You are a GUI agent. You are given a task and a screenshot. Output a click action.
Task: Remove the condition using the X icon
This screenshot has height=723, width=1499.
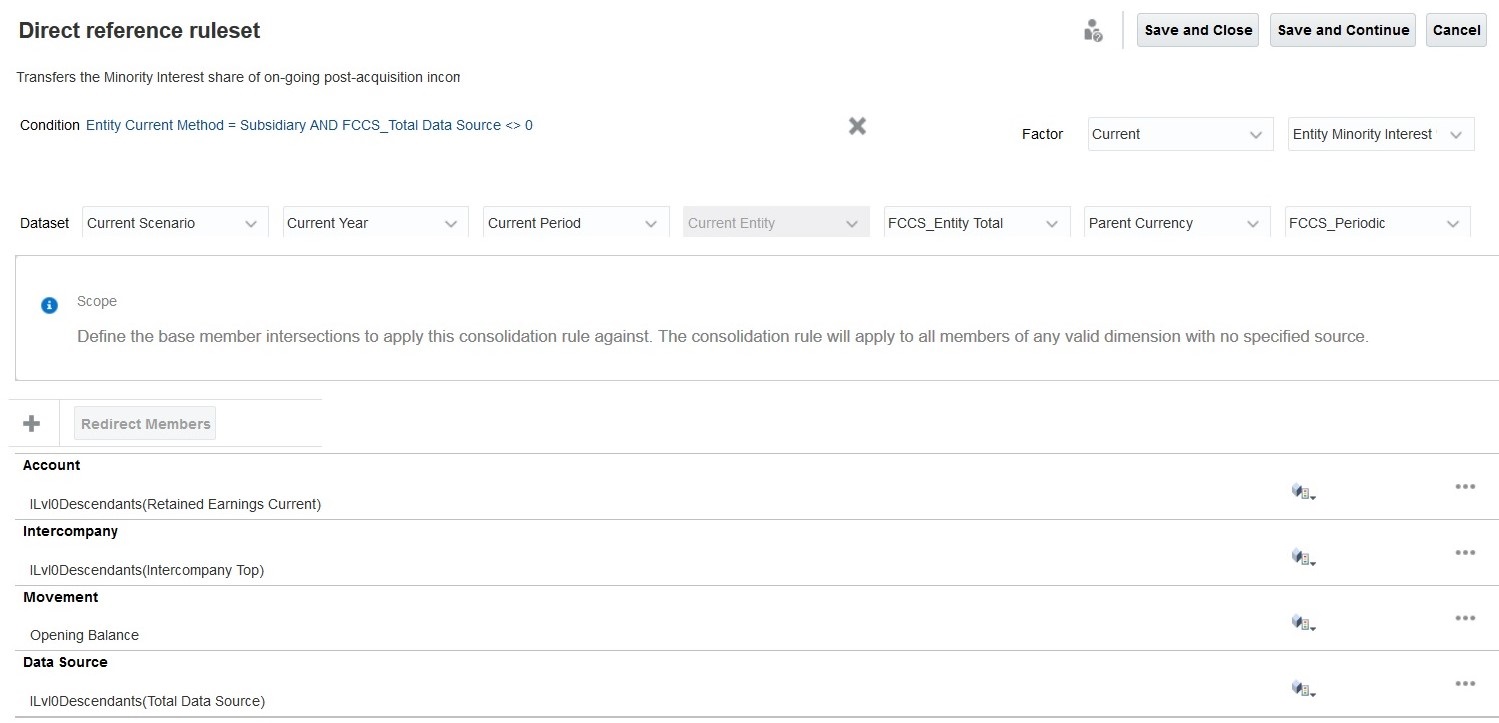[857, 126]
